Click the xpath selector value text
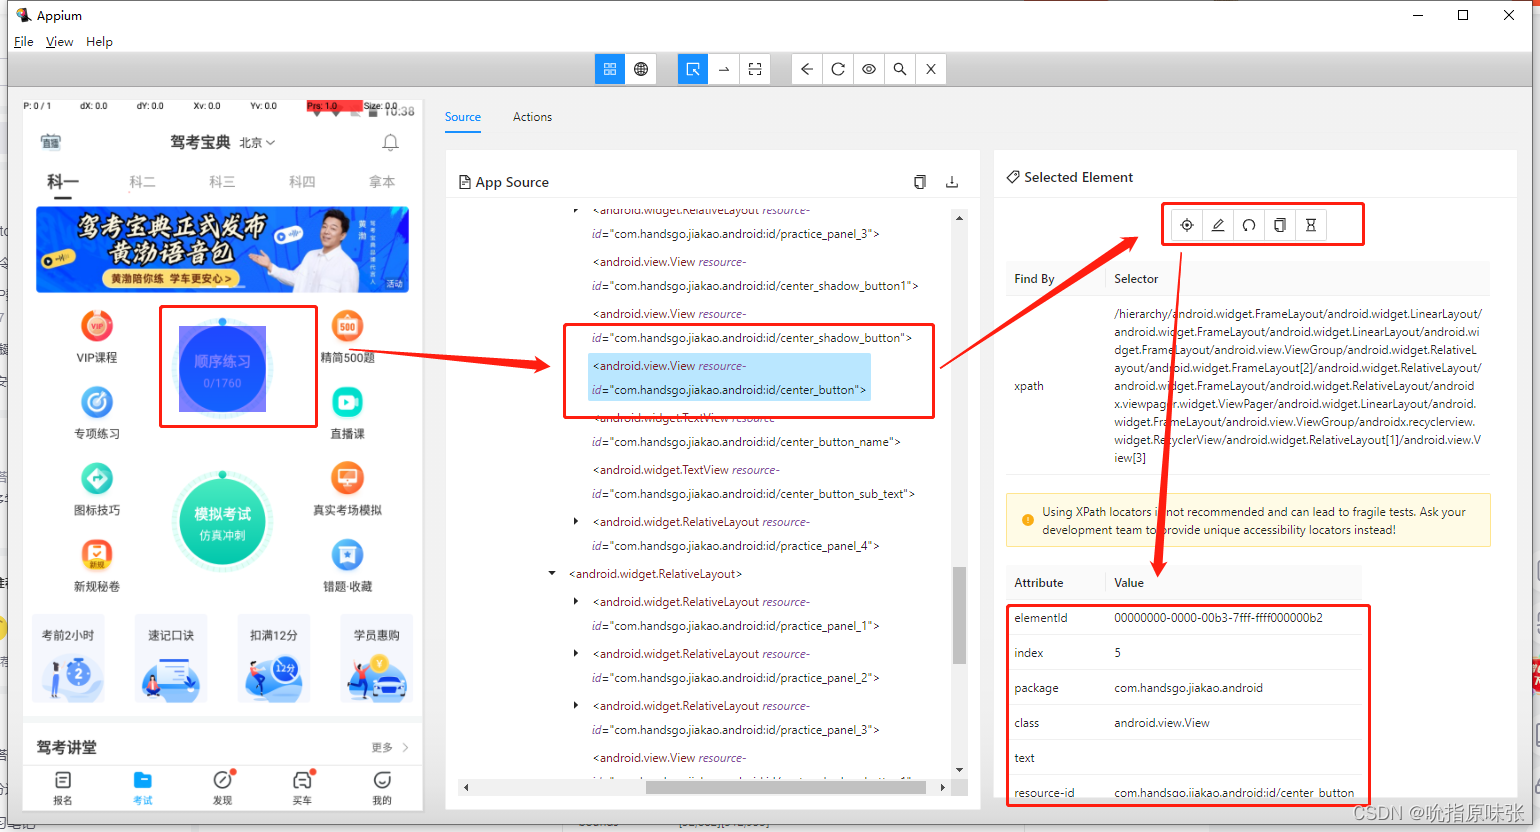 [1297, 385]
